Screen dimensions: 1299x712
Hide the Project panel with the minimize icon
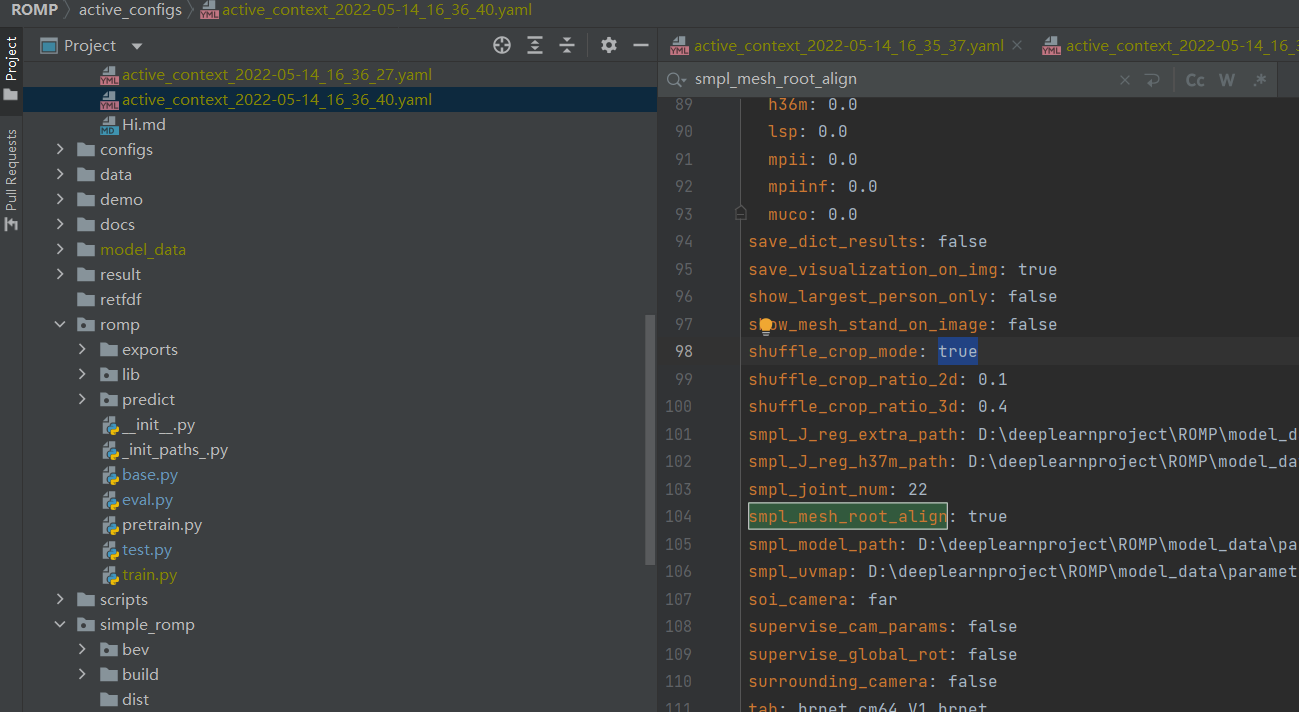(640, 45)
